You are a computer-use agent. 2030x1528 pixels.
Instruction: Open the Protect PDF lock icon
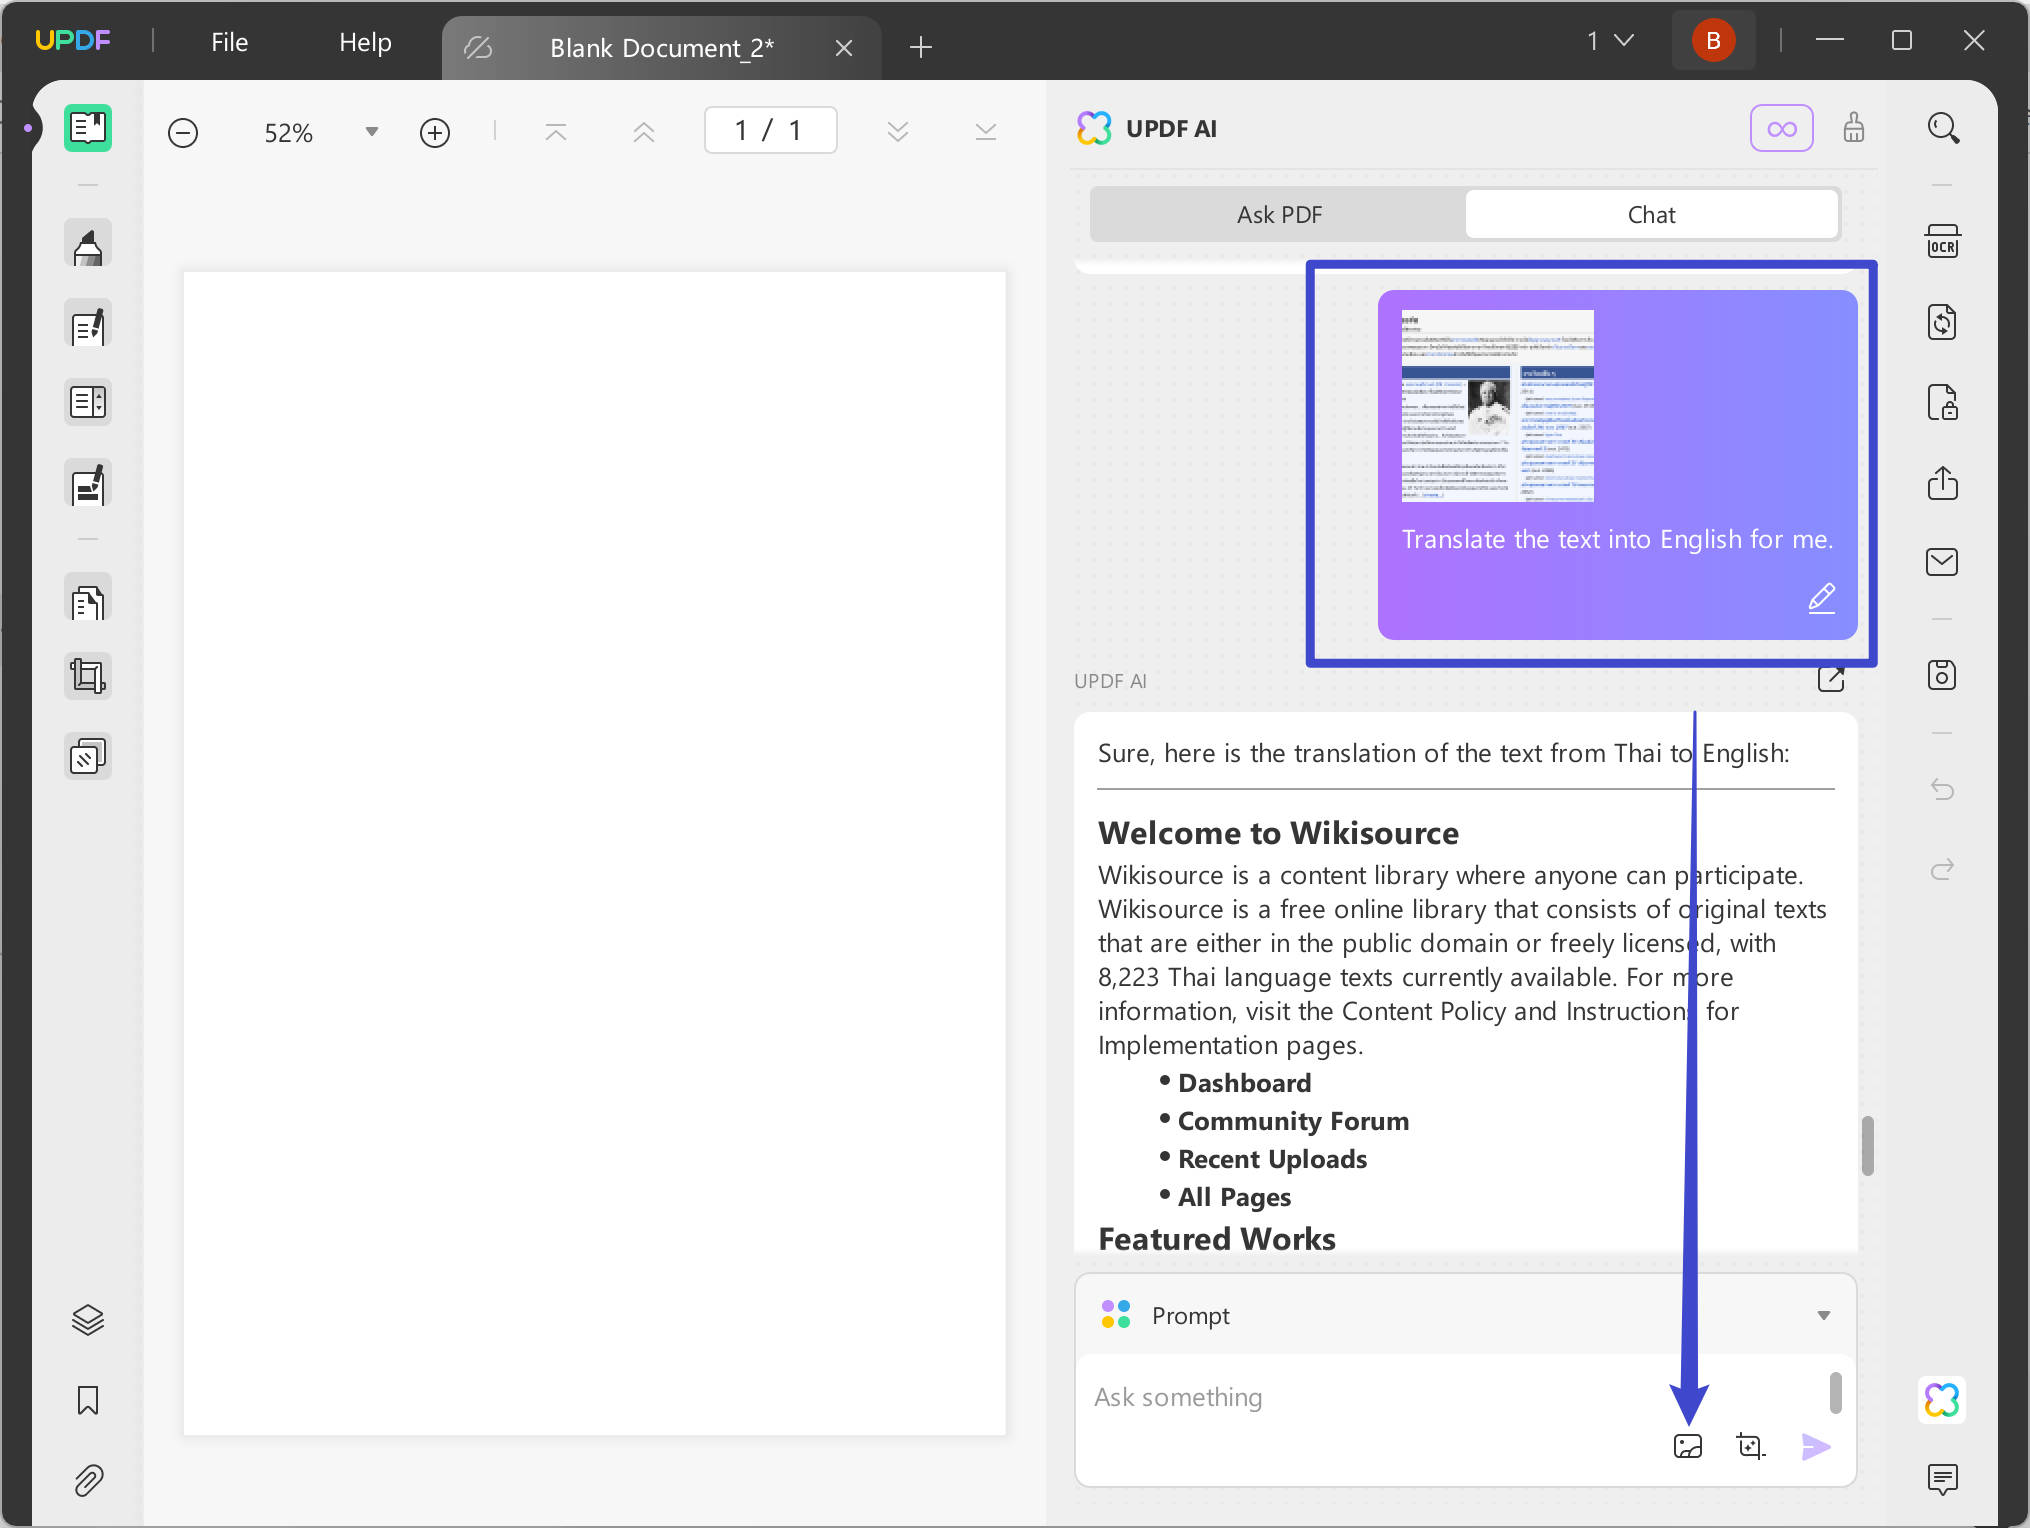point(1941,403)
